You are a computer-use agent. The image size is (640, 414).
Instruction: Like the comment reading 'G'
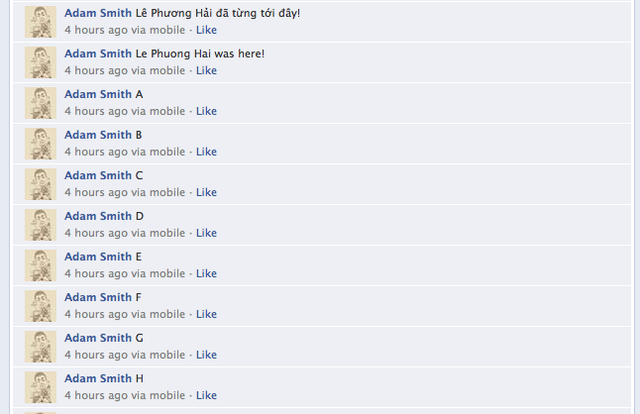[x=206, y=355]
